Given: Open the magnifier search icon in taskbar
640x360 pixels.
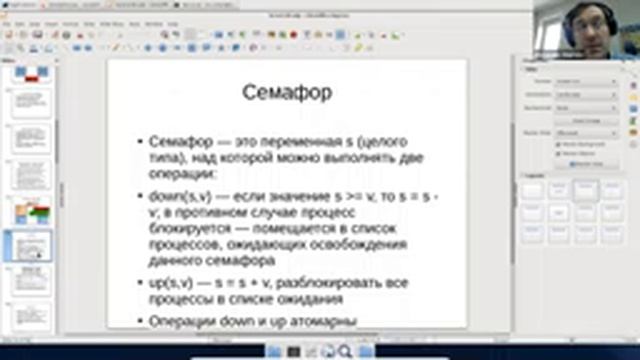Looking at the screenshot, I should click(x=345, y=351).
